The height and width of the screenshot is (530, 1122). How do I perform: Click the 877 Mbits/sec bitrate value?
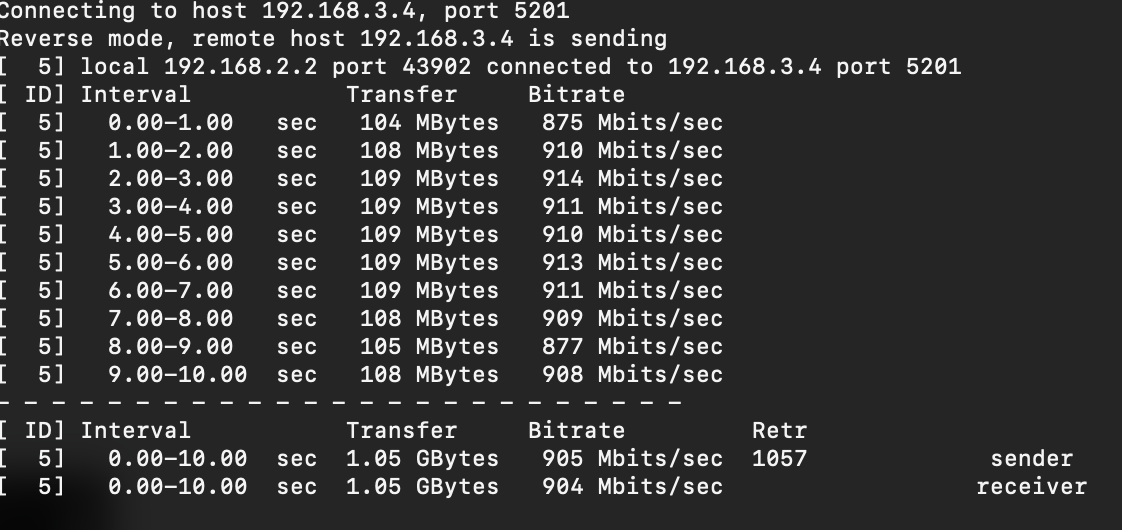click(x=632, y=347)
